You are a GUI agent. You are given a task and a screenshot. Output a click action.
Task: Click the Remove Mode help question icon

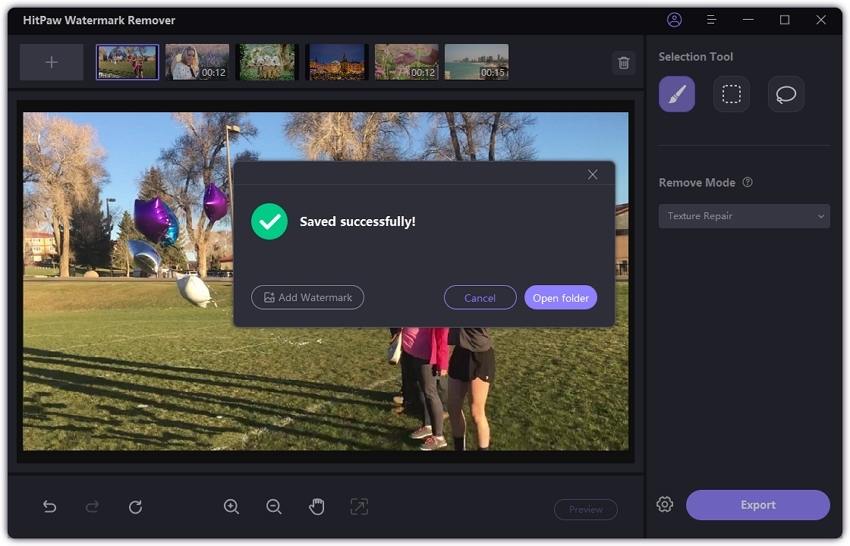748,182
